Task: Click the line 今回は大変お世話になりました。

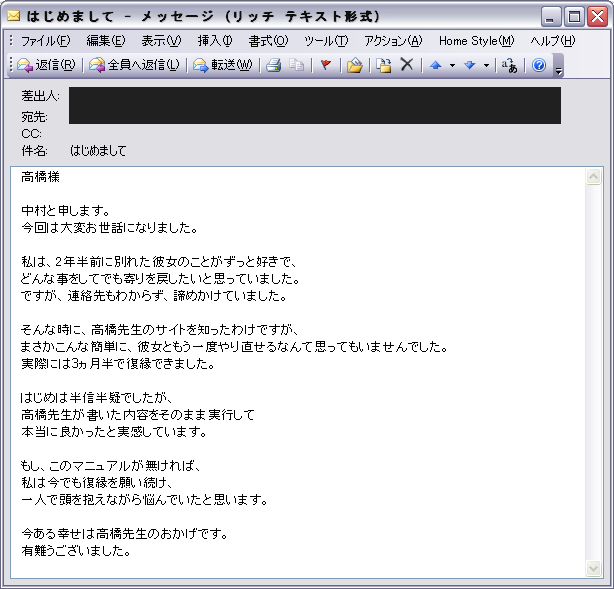Action: point(109,228)
